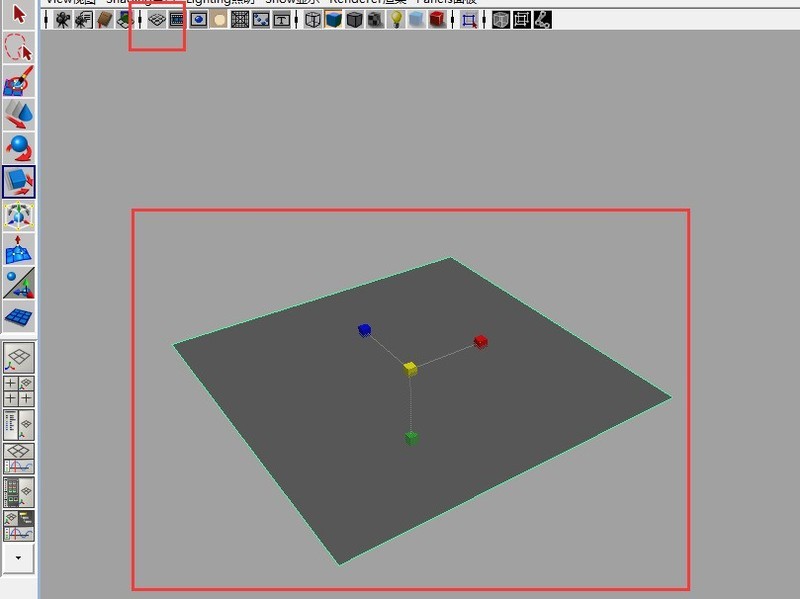Switch to the four-view panel layout
The image size is (800, 599).
pyautogui.click(x=19, y=391)
